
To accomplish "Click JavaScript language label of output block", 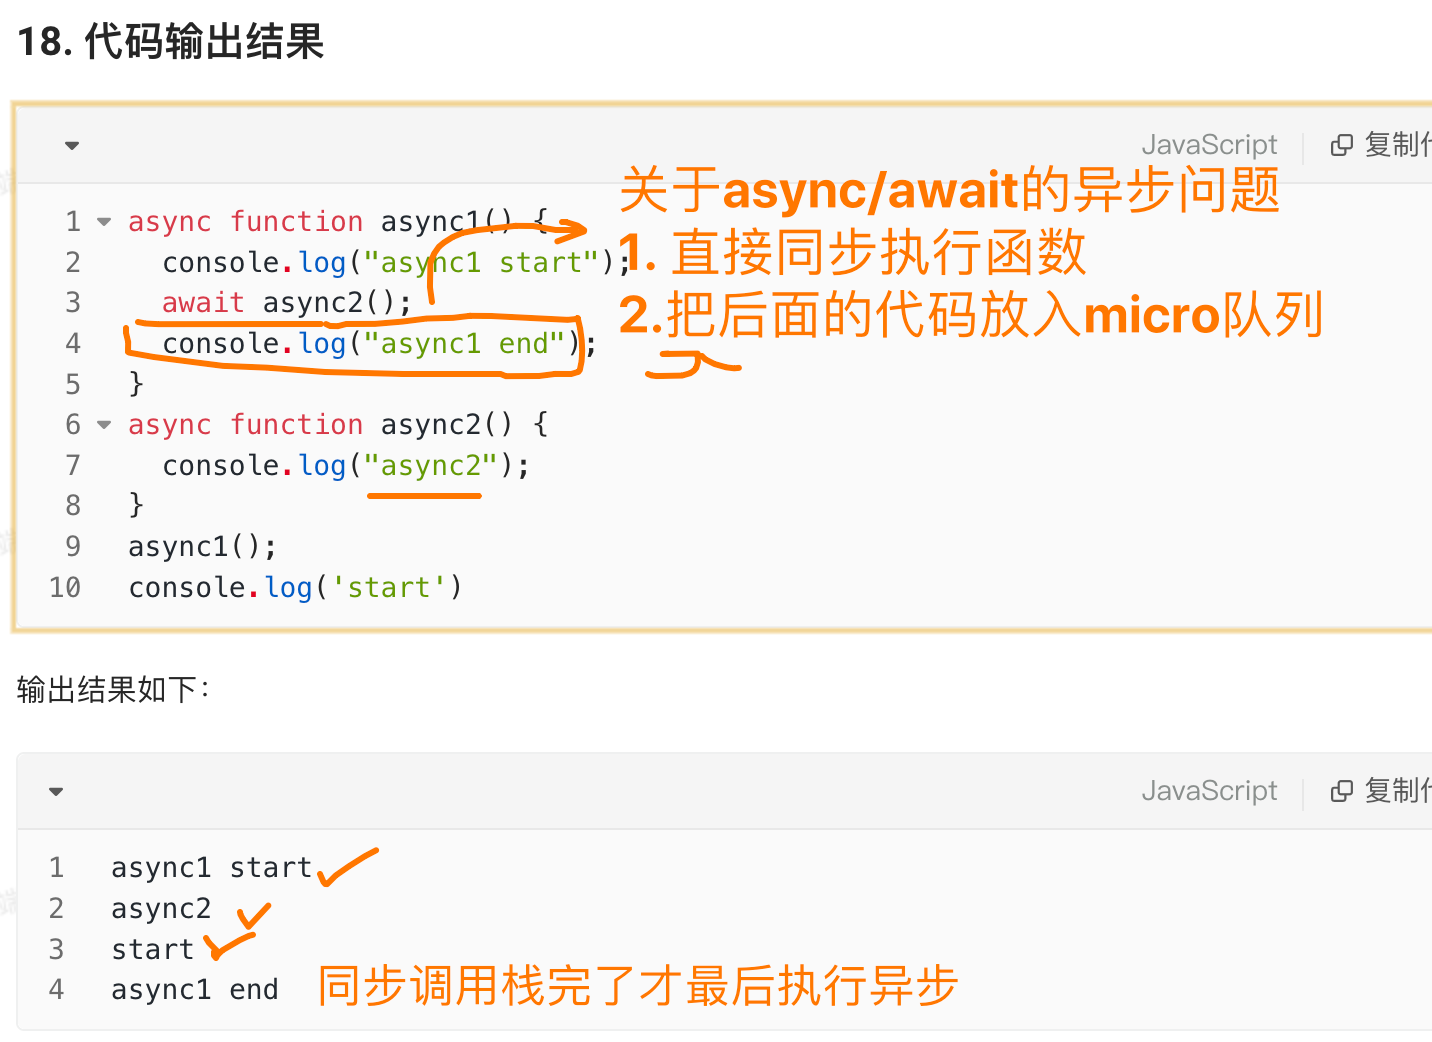I will (x=1209, y=792).
